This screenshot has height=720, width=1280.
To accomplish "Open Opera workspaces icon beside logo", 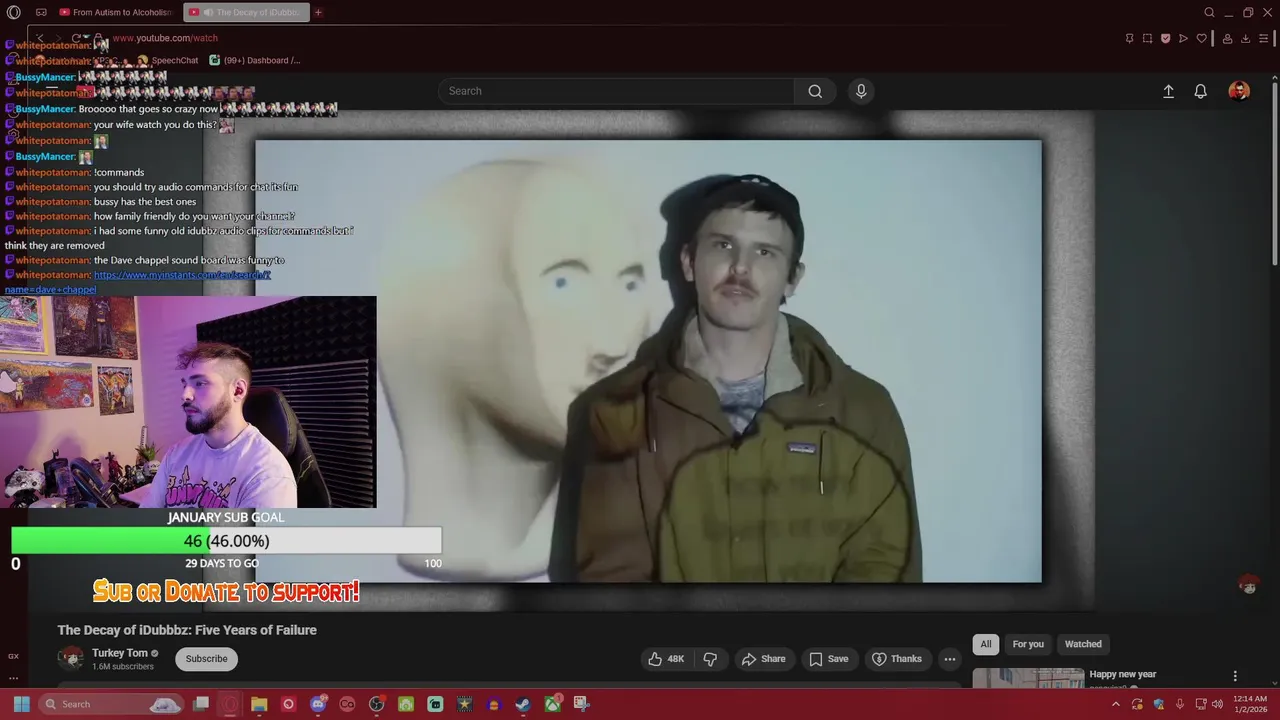I will [x=41, y=12].
